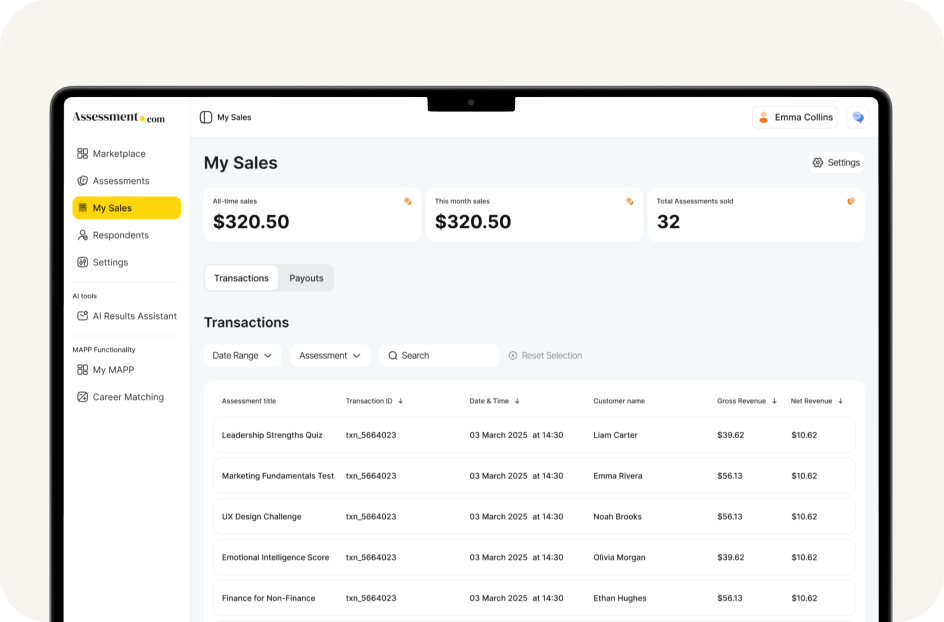Sort by Transaction ID using its arrow

point(401,400)
